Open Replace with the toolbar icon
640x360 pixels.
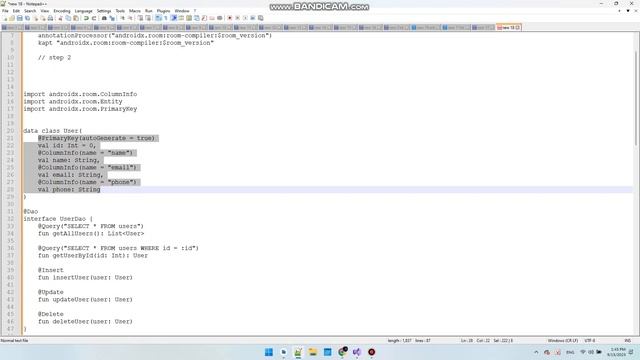pyautogui.click(x=112, y=18)
